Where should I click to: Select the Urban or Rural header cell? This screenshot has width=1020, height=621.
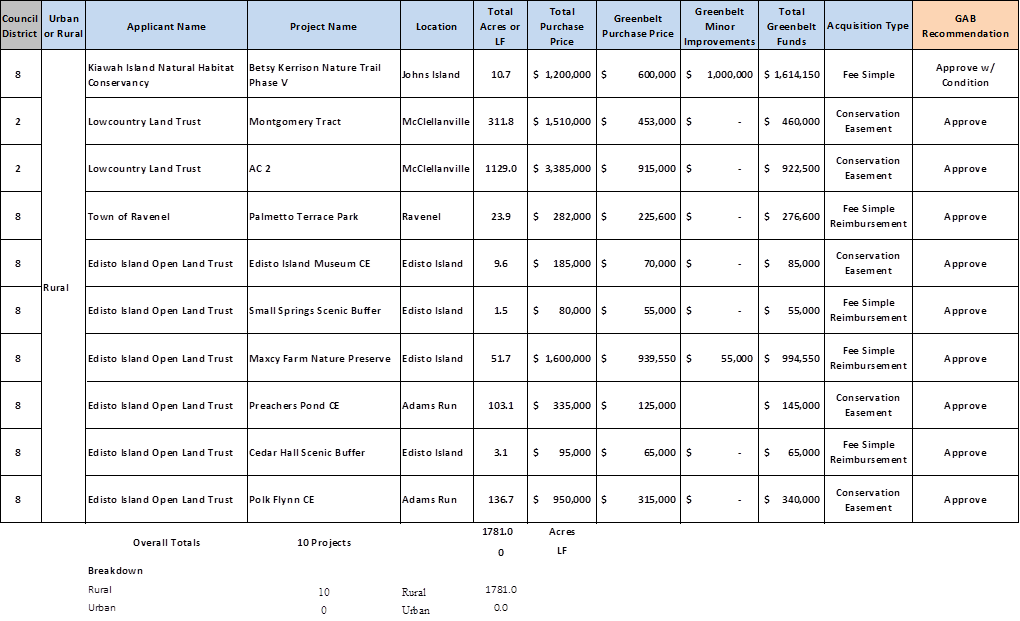coord(63,26)
